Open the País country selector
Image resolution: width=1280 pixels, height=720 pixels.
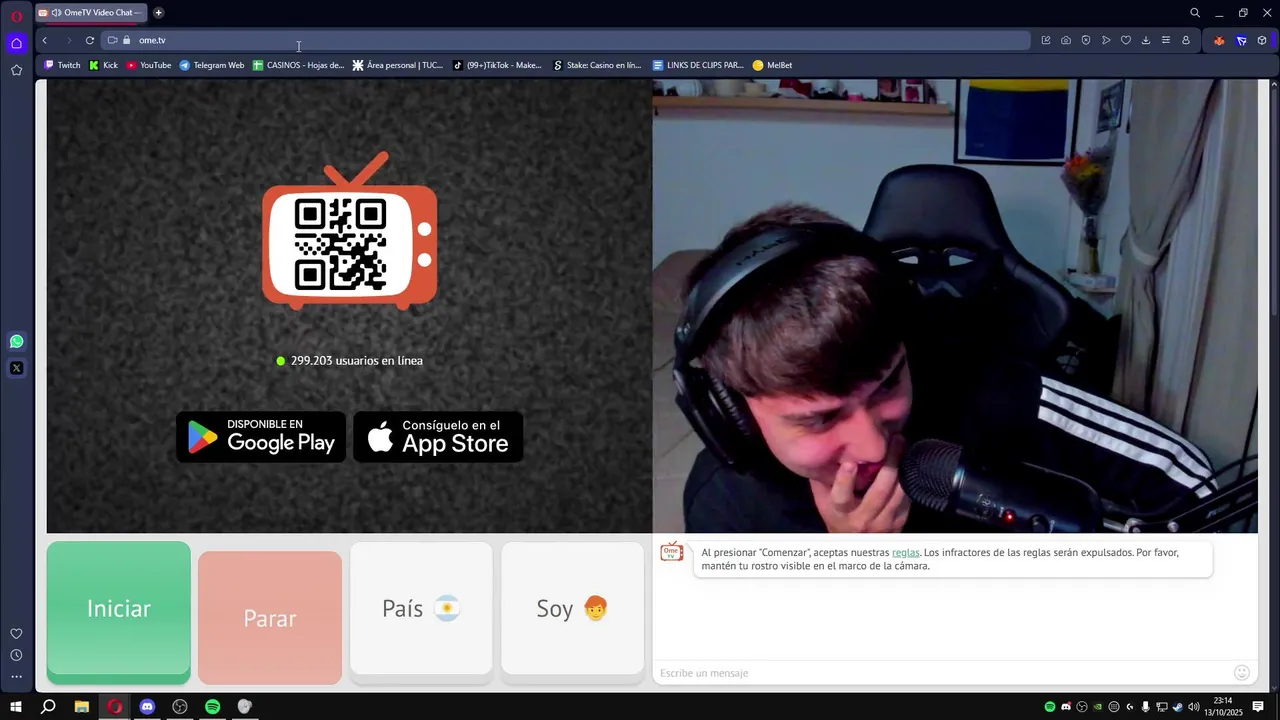[x=421, y=610]
